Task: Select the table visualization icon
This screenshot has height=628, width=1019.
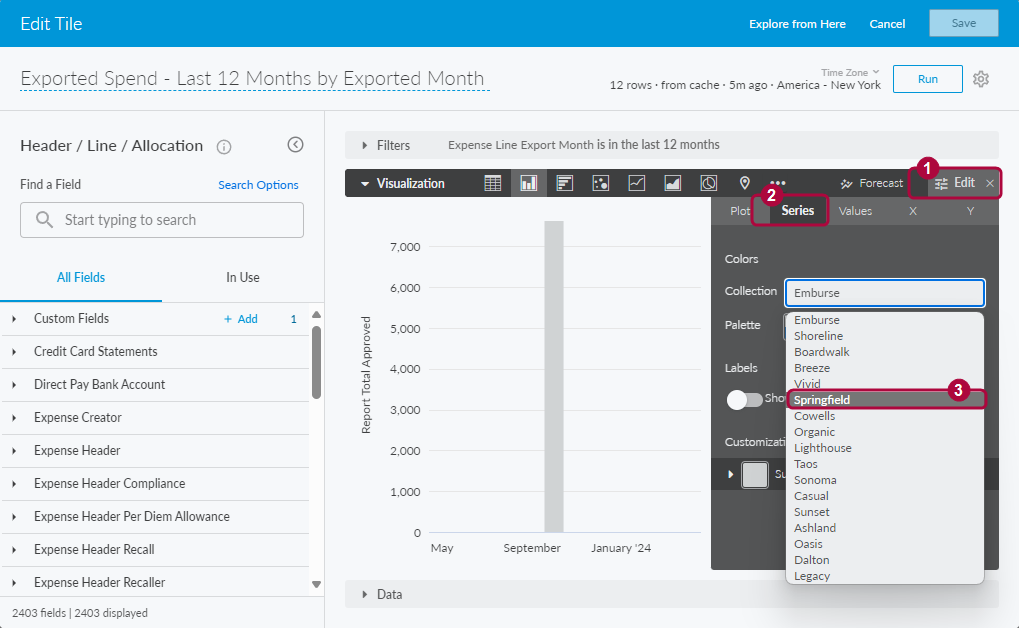Action: tap(493, 183)
